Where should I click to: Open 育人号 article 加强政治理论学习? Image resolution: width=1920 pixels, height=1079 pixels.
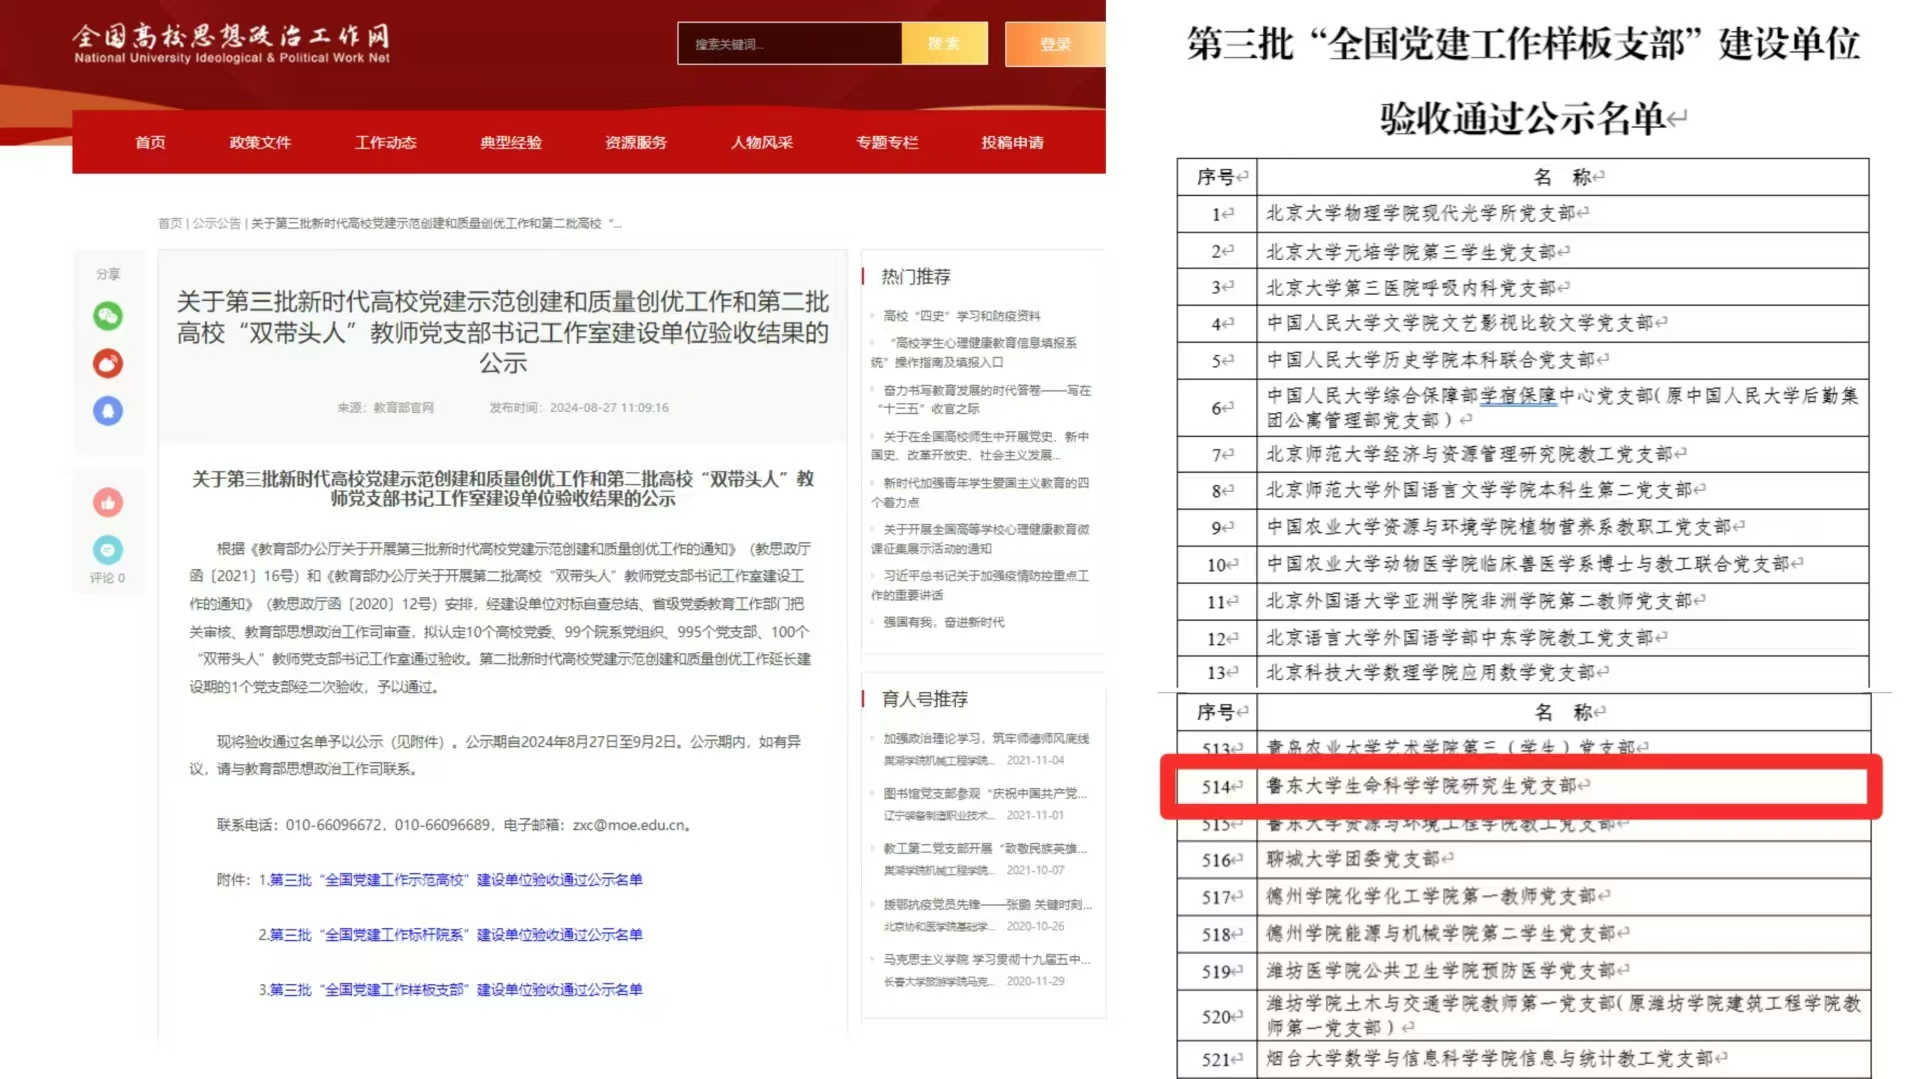[985, 739]
